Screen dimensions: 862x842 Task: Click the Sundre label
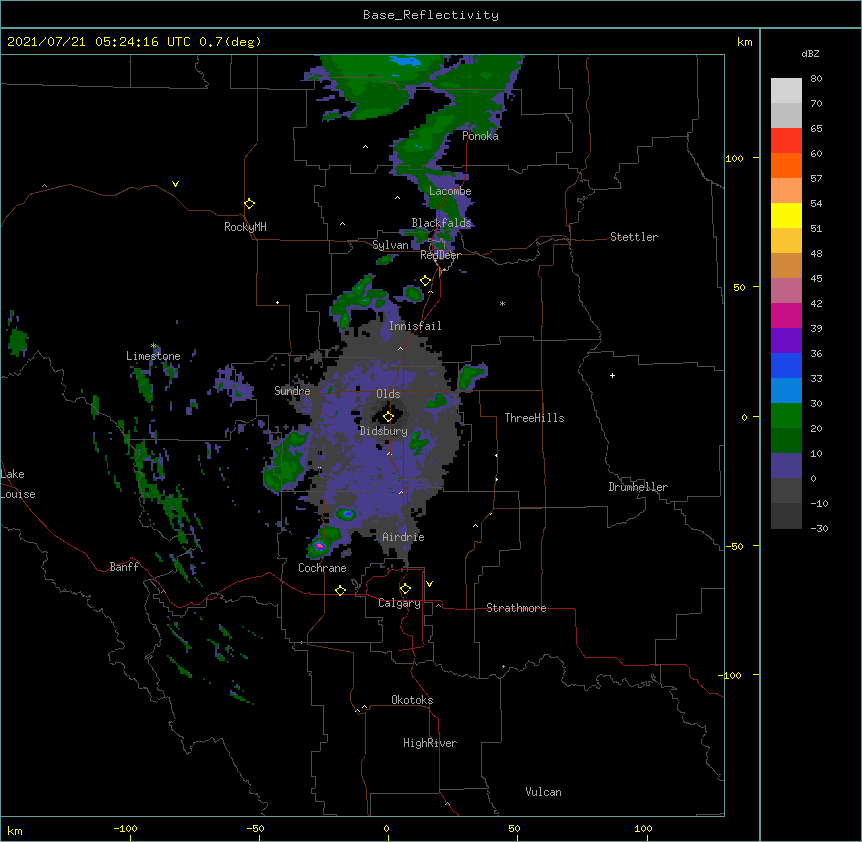click(292, 391)
